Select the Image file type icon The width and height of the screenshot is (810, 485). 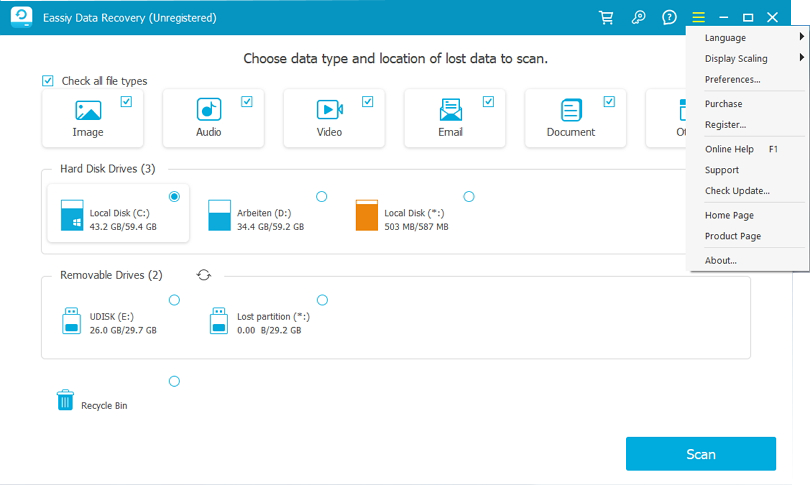[x=88, y=110]
